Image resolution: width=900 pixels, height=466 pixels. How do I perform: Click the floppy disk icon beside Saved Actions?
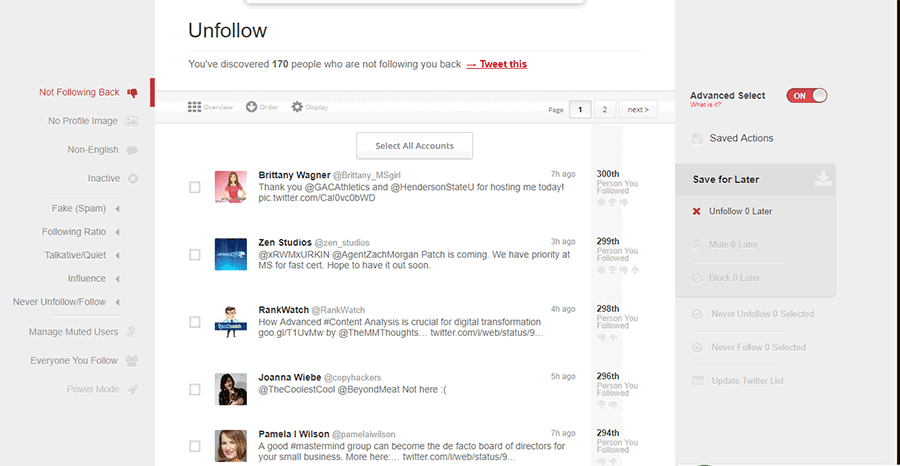coord(697,138)
